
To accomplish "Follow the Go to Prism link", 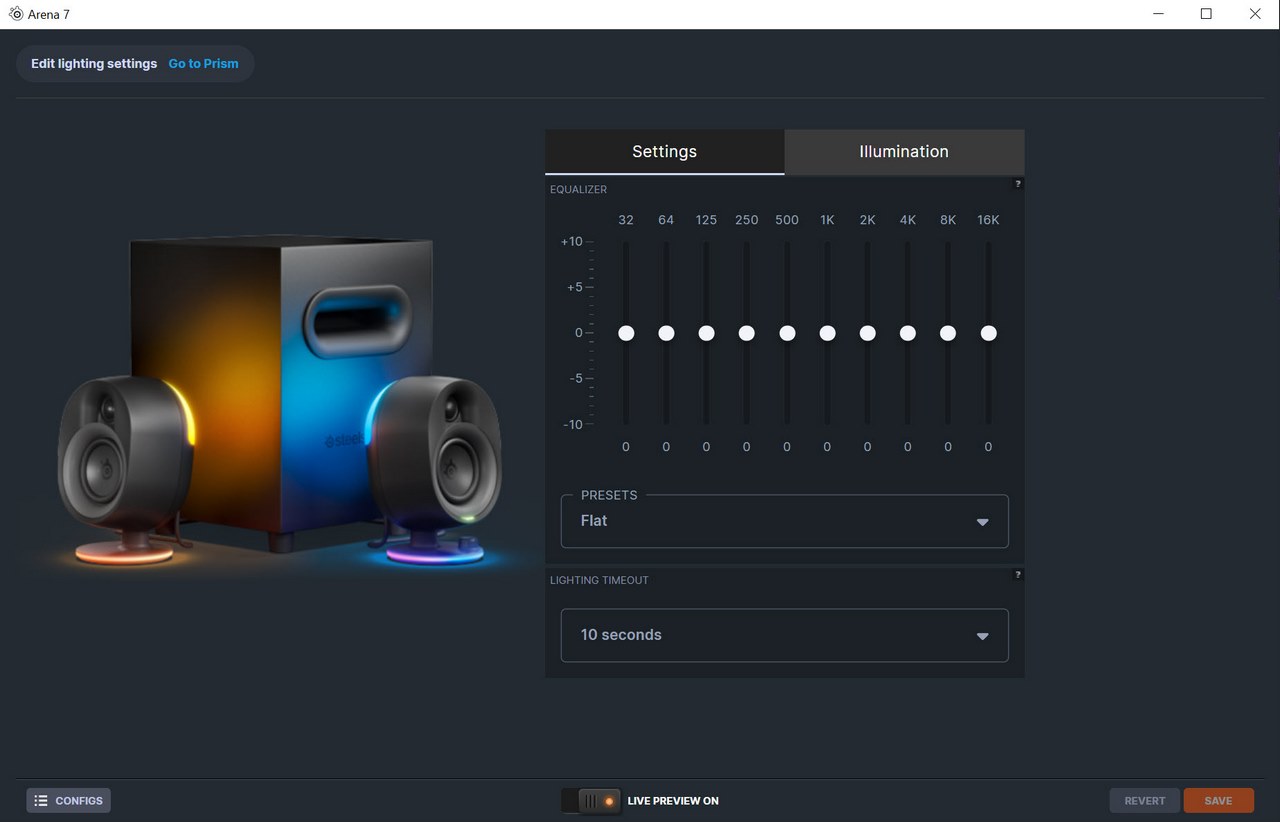I will point(203,64).
